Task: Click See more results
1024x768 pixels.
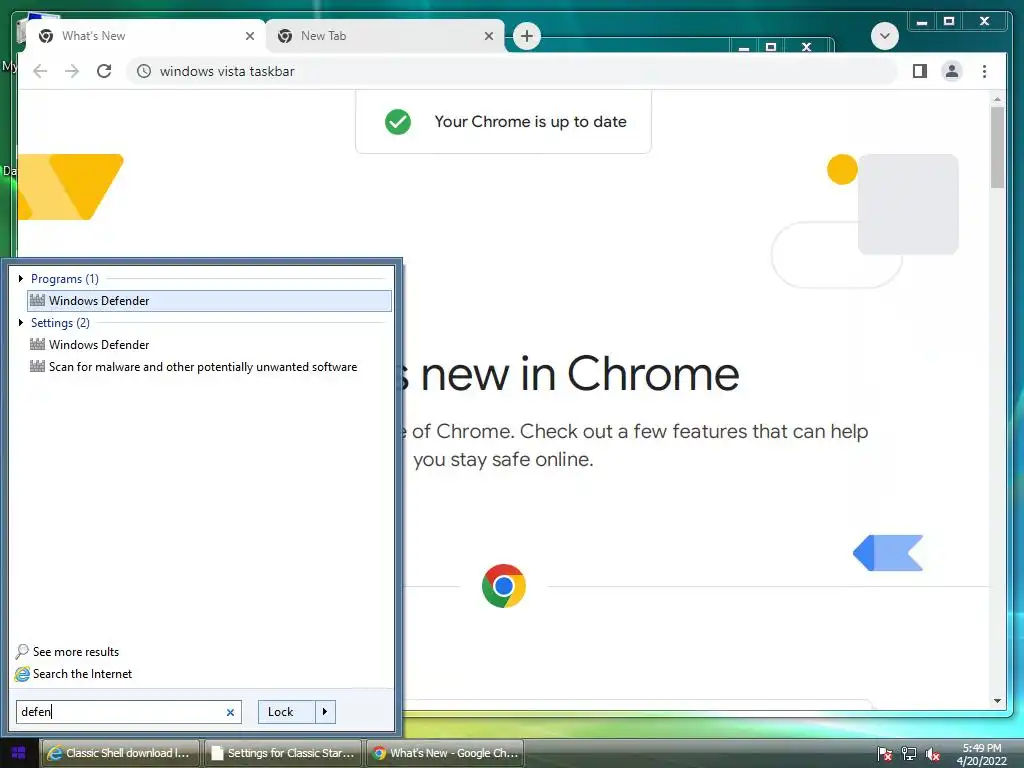Action: pyautogui.click(x=76, y=652)
